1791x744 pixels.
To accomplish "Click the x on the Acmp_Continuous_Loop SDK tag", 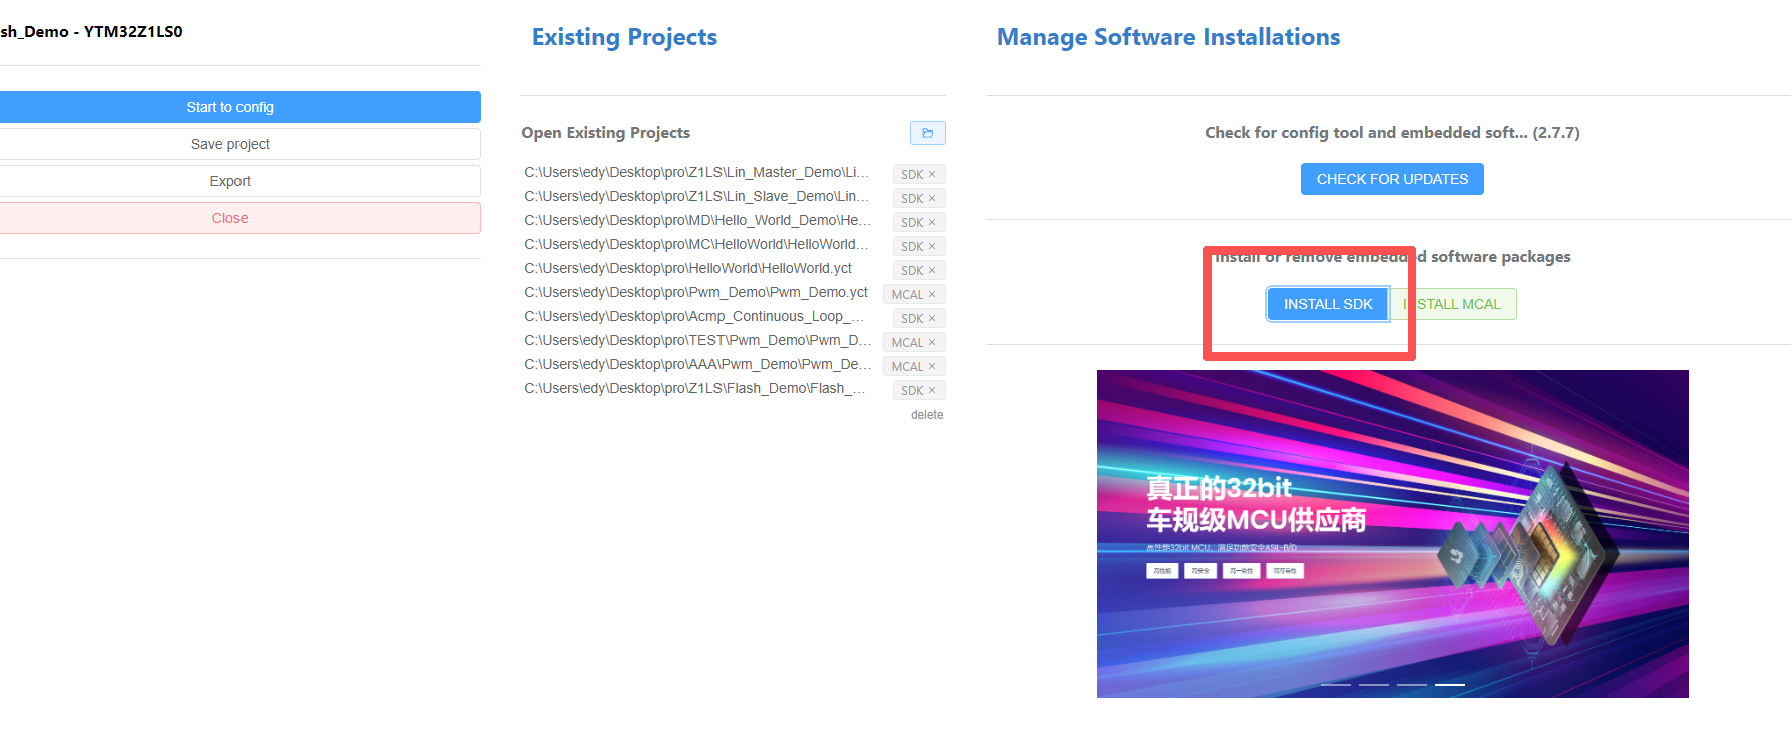I will pos(932,318).
